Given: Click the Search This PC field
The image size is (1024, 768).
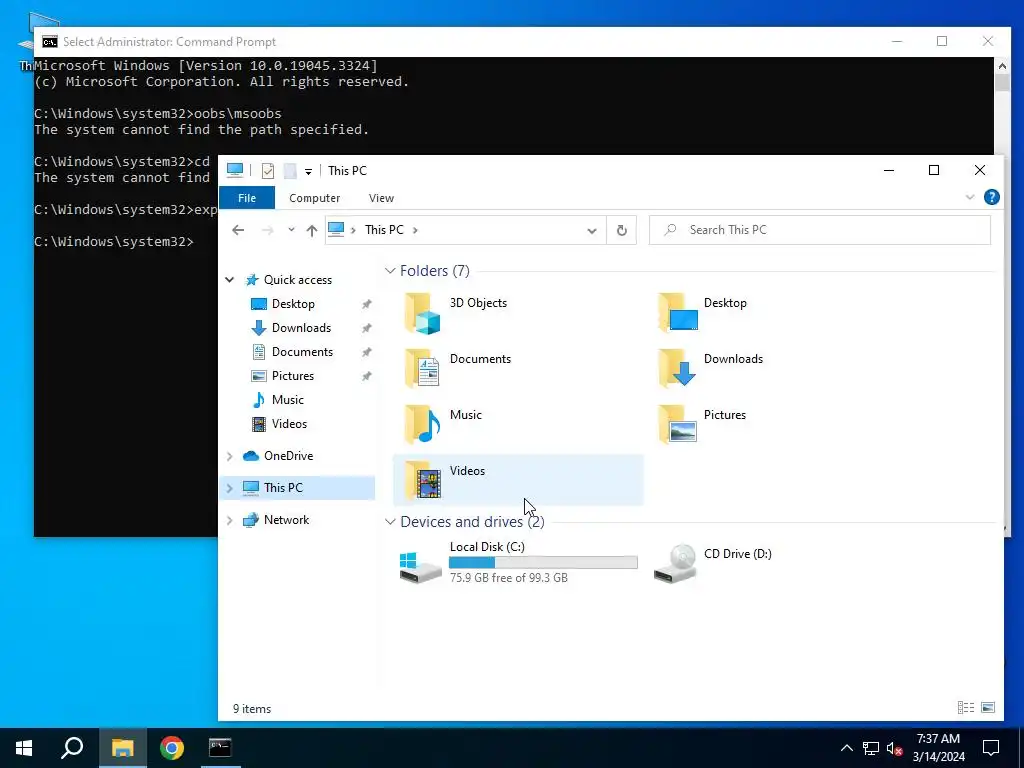Looking at the screenshot, I should [820, 230].
